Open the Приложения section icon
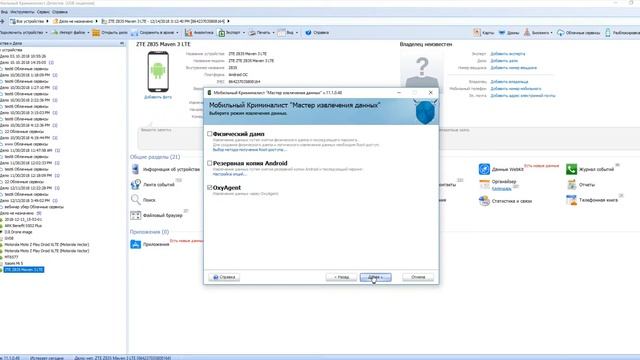 coord(136,244)
